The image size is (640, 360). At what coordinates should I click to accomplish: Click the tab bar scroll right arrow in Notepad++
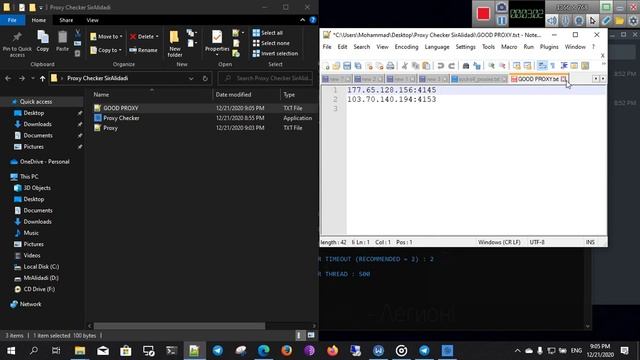pyautogui.click(x=603, y=79)
